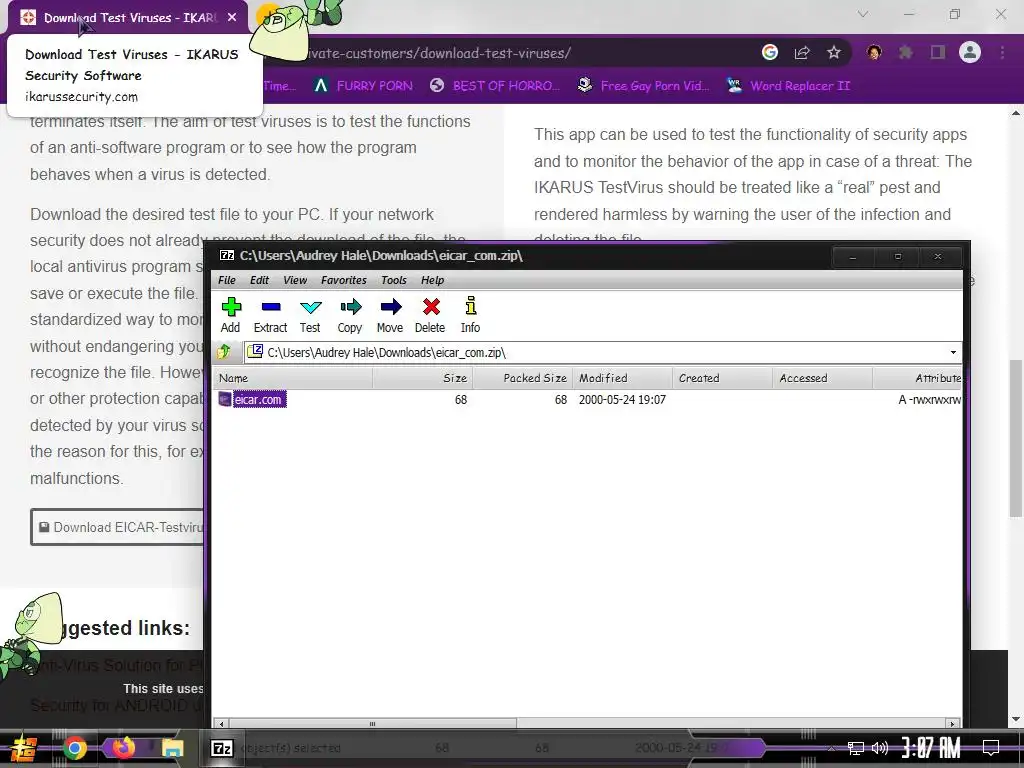Launch Firefox from the taskbar
Image resolution: width=1024 pixels, height=768 pixels.
123,748
